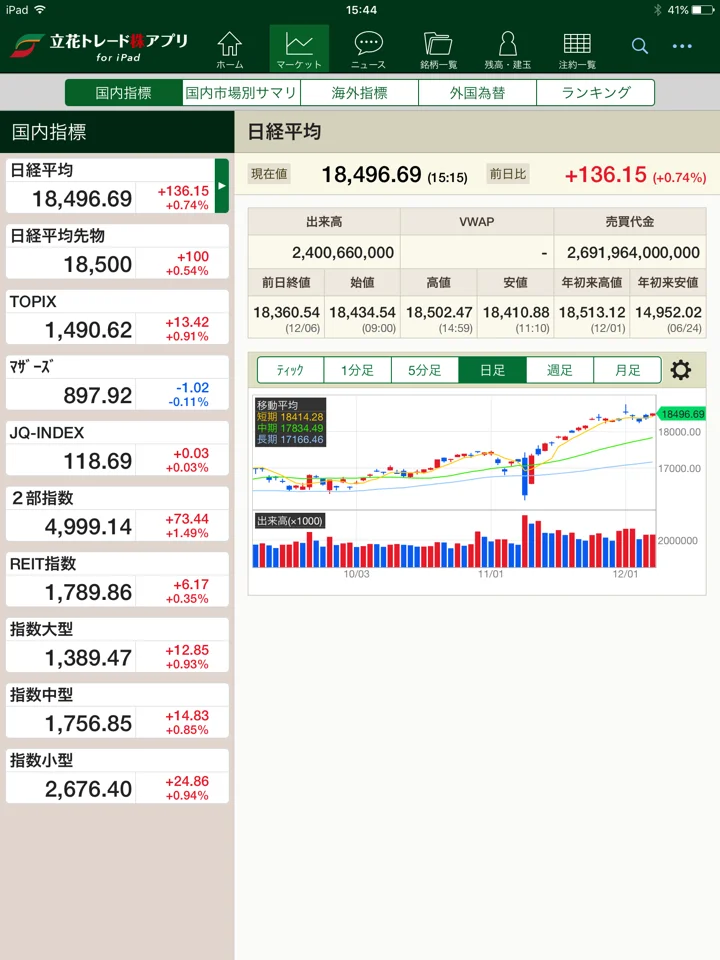Image resolution: width=720 pixels, height=960 pixels.
Task: Tap the 始値 value 18,434.54
Action: [x=362, y=312]
